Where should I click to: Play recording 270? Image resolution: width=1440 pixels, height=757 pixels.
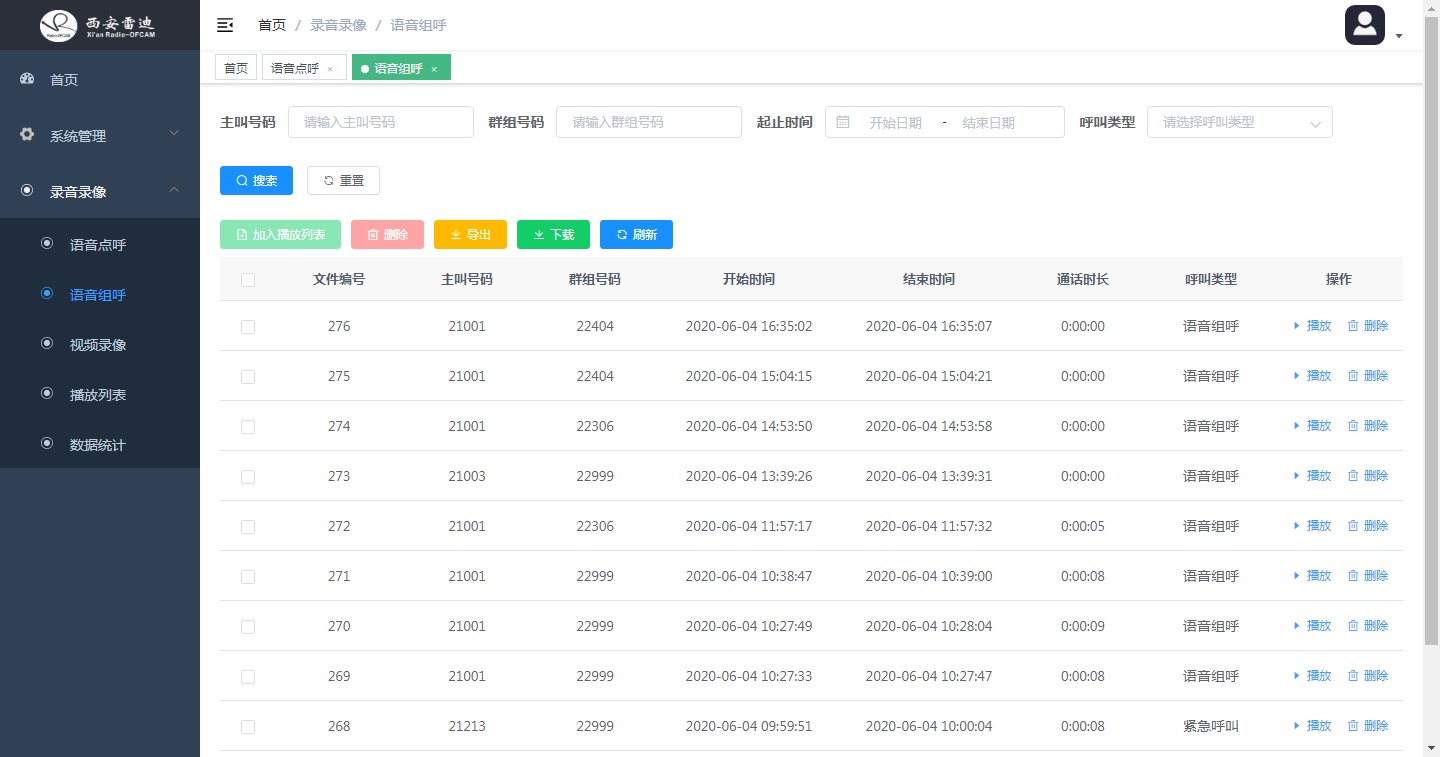coord(1313,626)
